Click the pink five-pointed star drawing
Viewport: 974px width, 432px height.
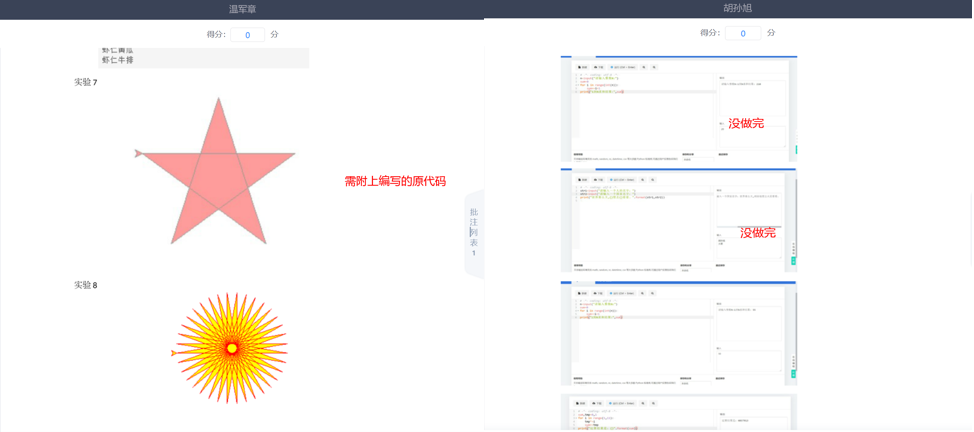[x=218, y=170]
